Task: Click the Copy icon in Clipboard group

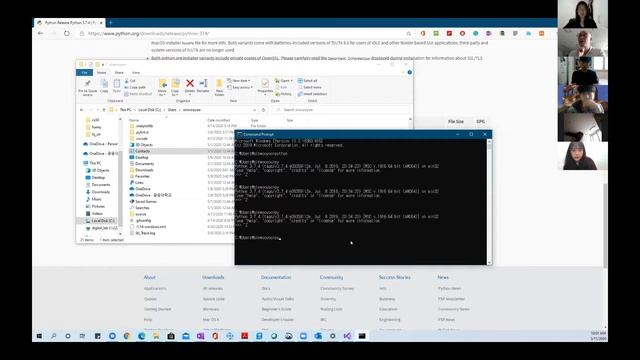Action: point(104,84)
